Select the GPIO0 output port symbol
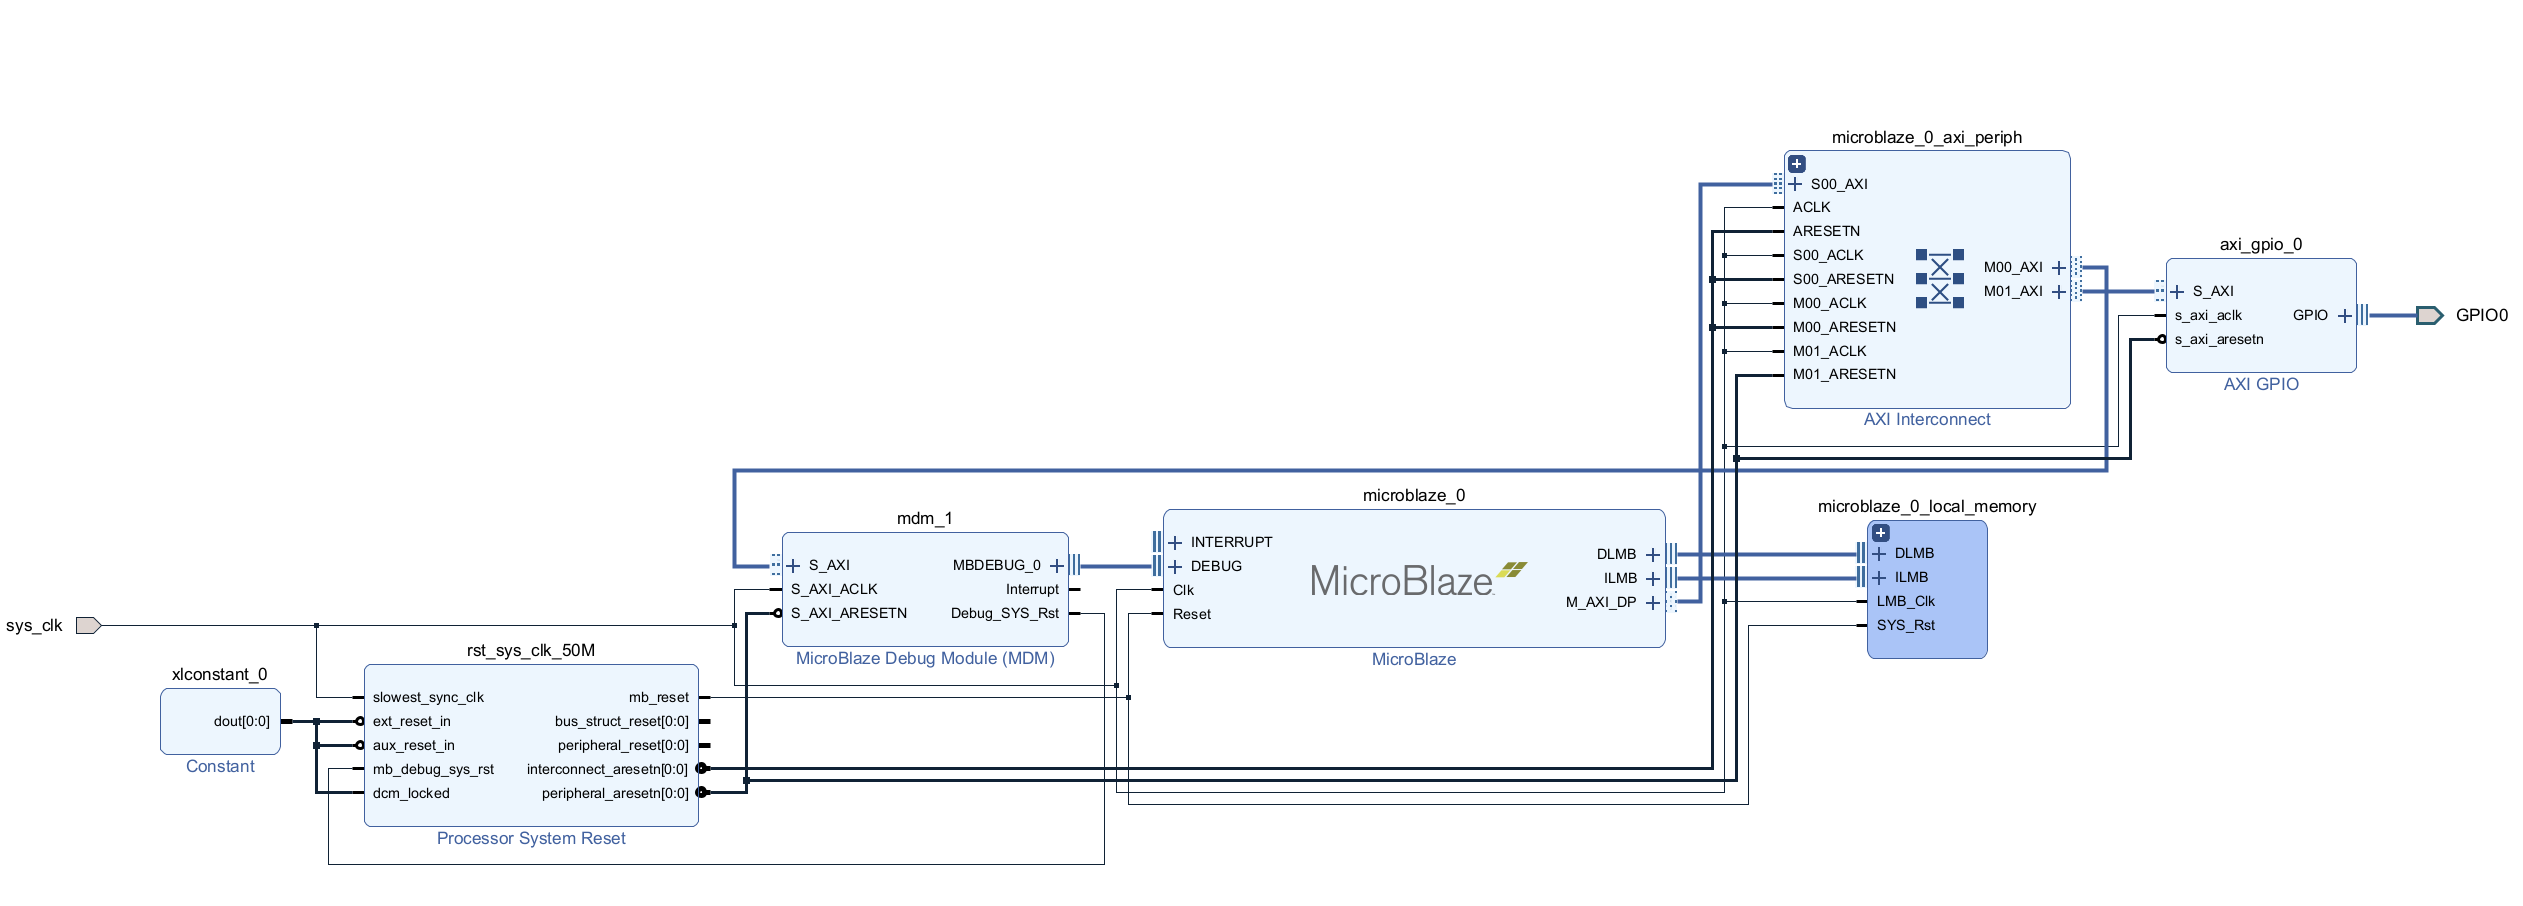 pyautogui.click(x=2430, y=316)
